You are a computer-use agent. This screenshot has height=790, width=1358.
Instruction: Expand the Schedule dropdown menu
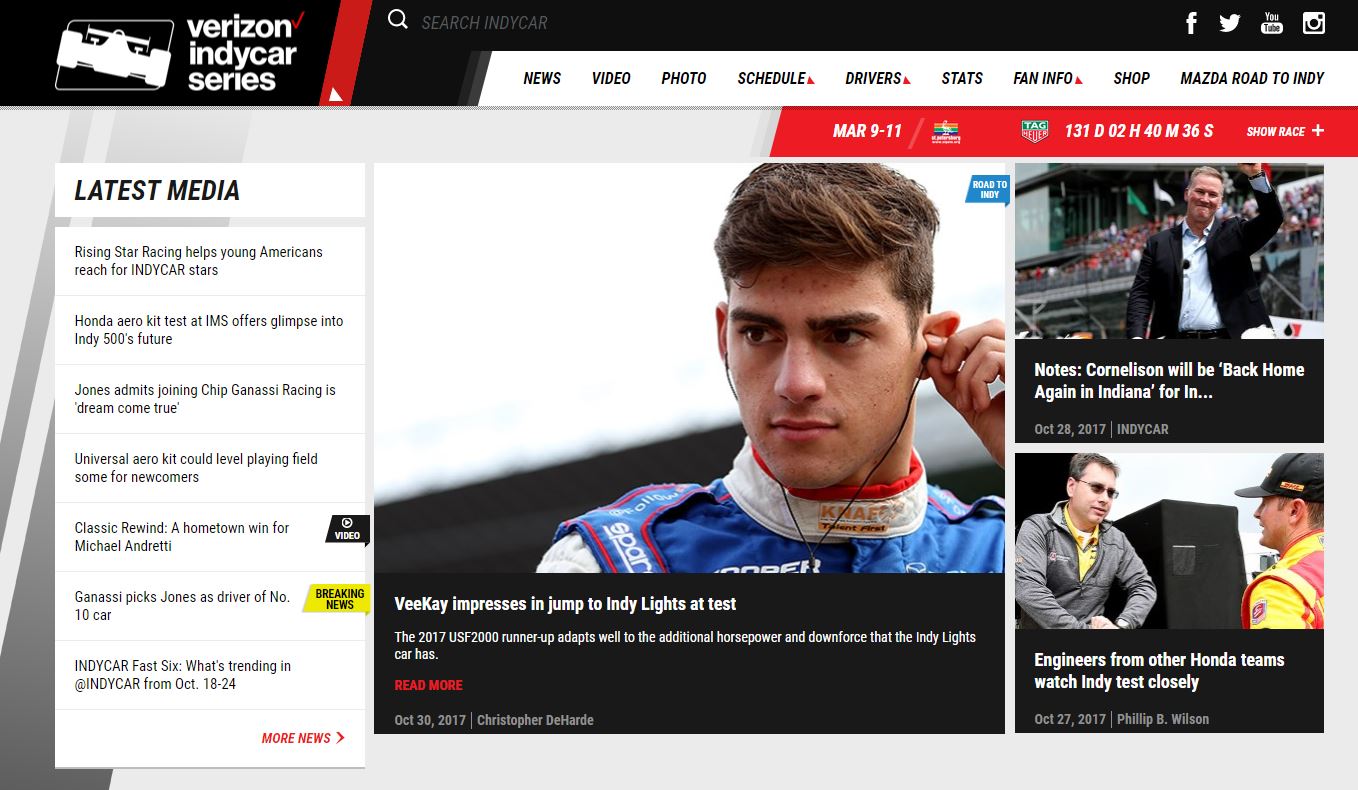tap(776, 78)
